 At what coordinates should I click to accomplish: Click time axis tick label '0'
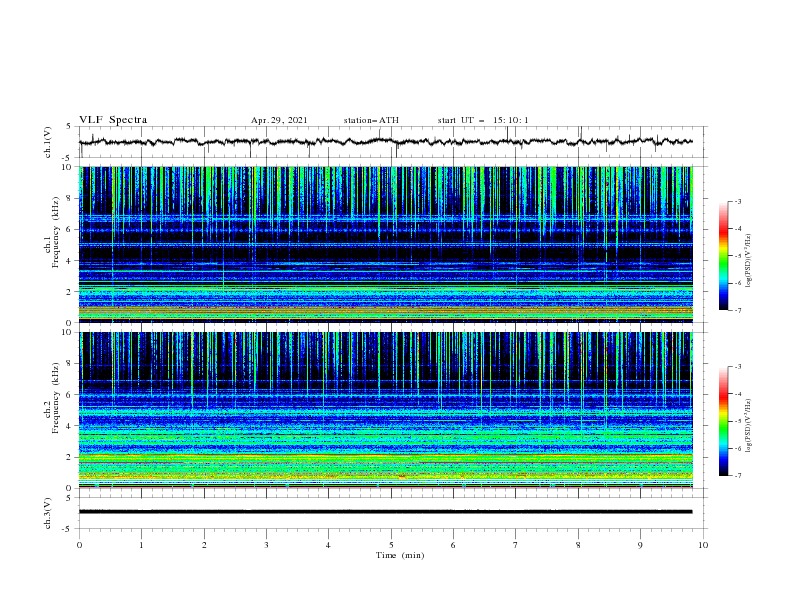(x=79, y=545)
